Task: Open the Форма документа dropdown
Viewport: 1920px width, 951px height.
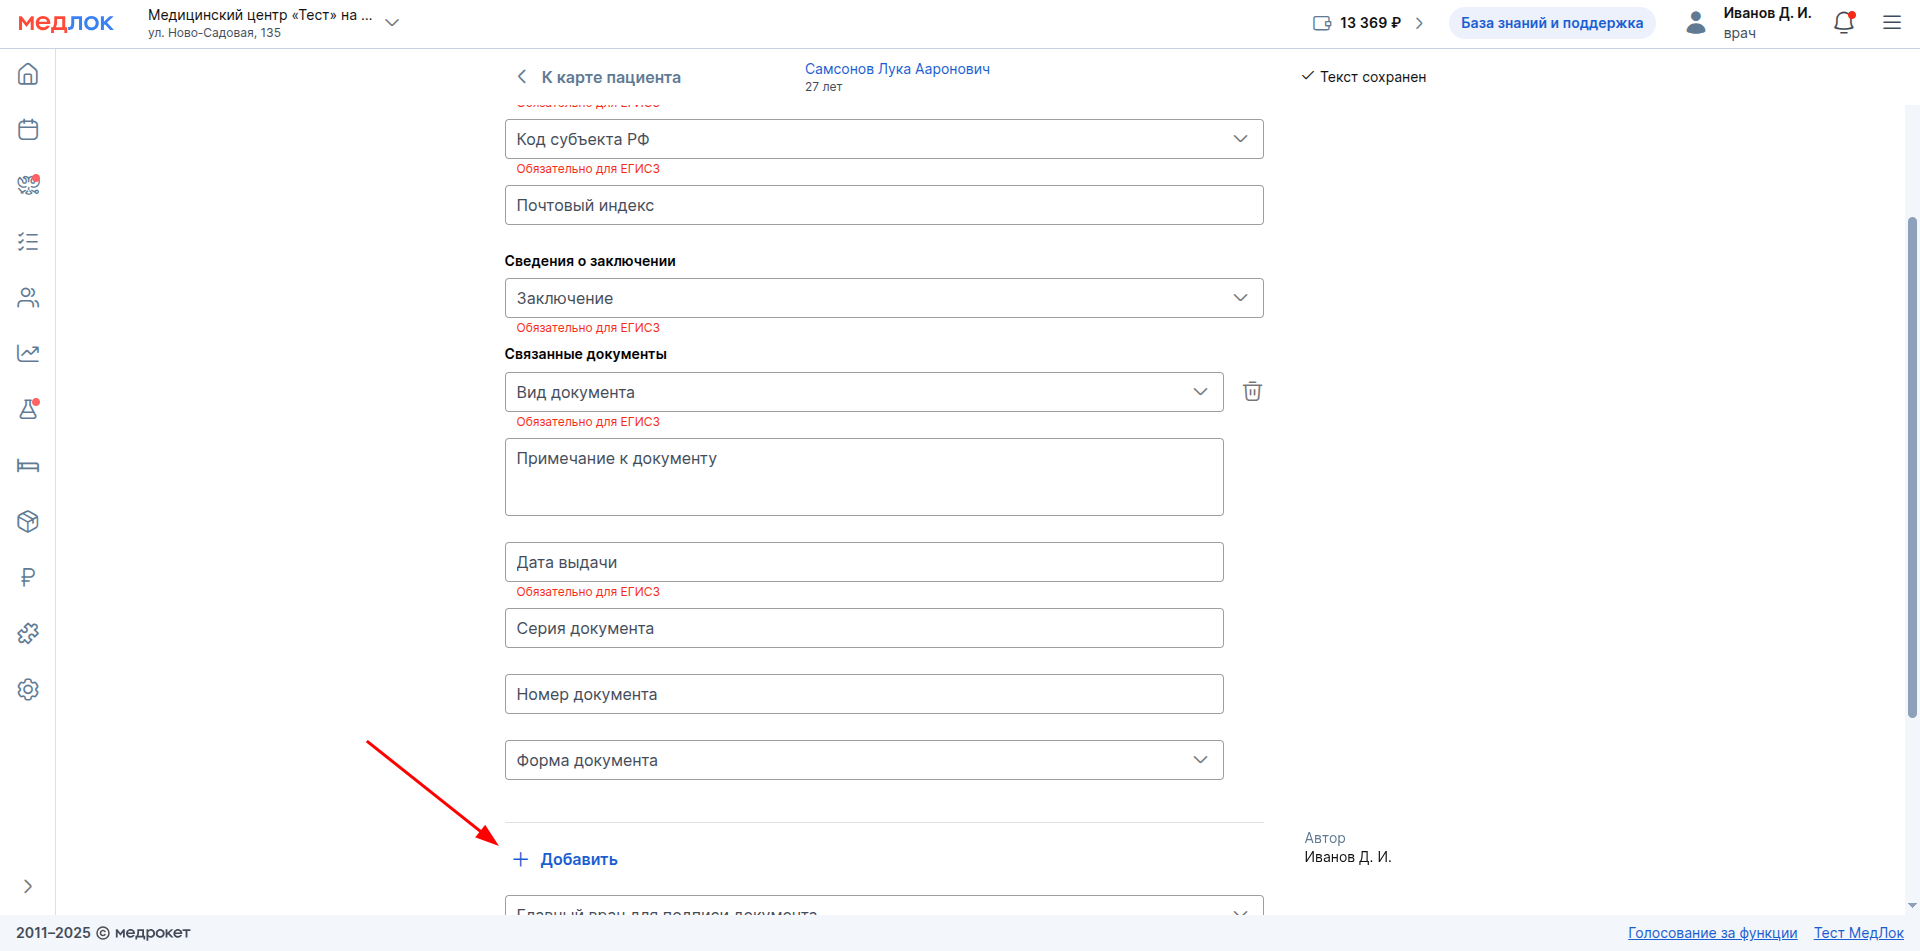Action: pyautogui.click(x=863, y=760)
